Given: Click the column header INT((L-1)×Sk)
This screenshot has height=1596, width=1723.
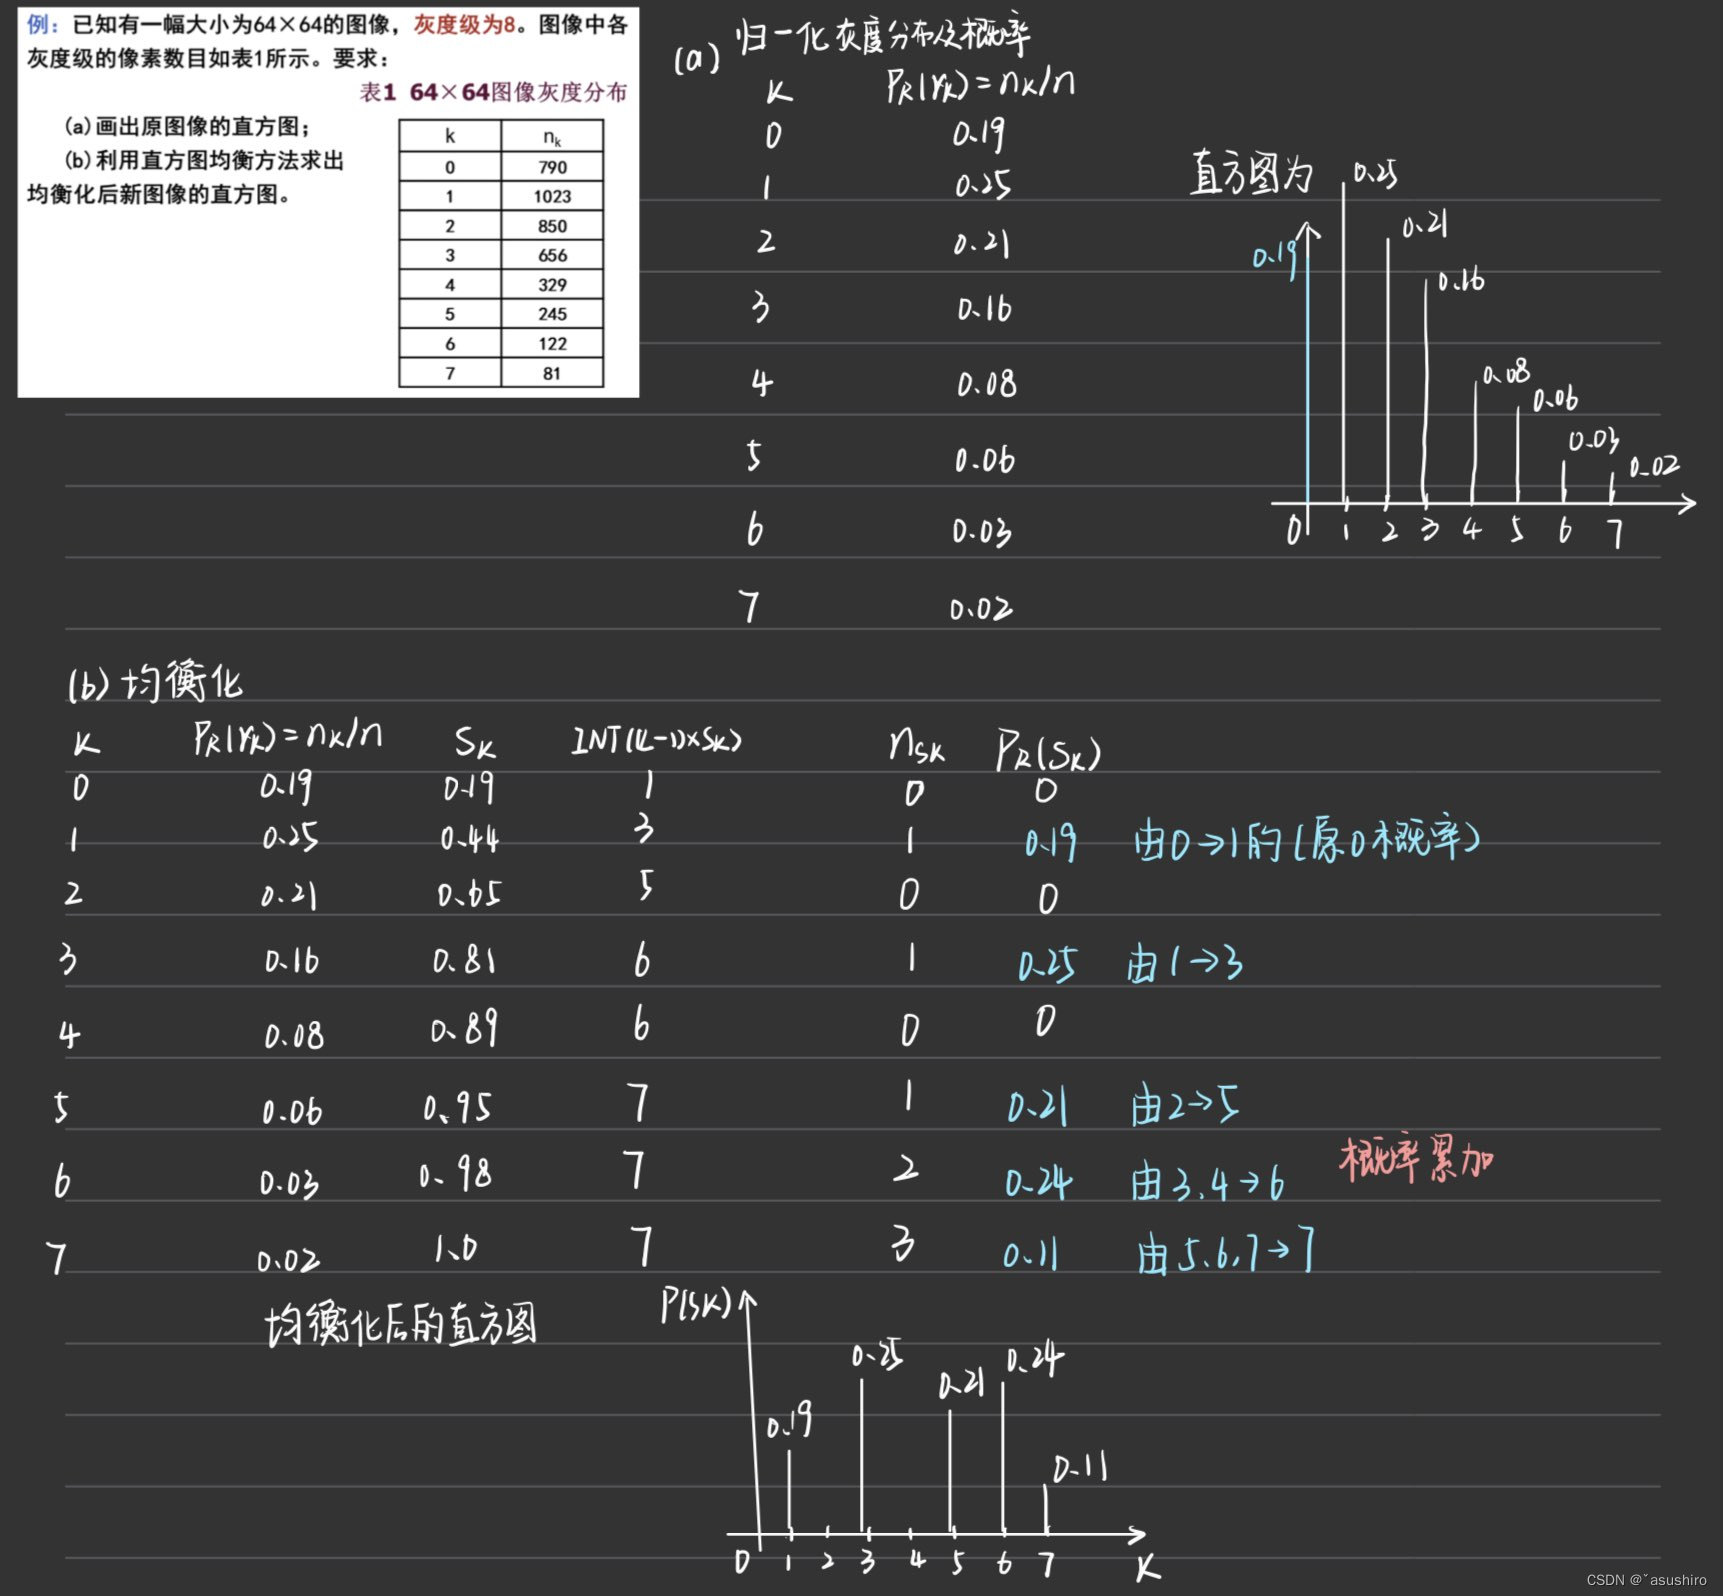Looking at the screenshot, I should [656, 740].
